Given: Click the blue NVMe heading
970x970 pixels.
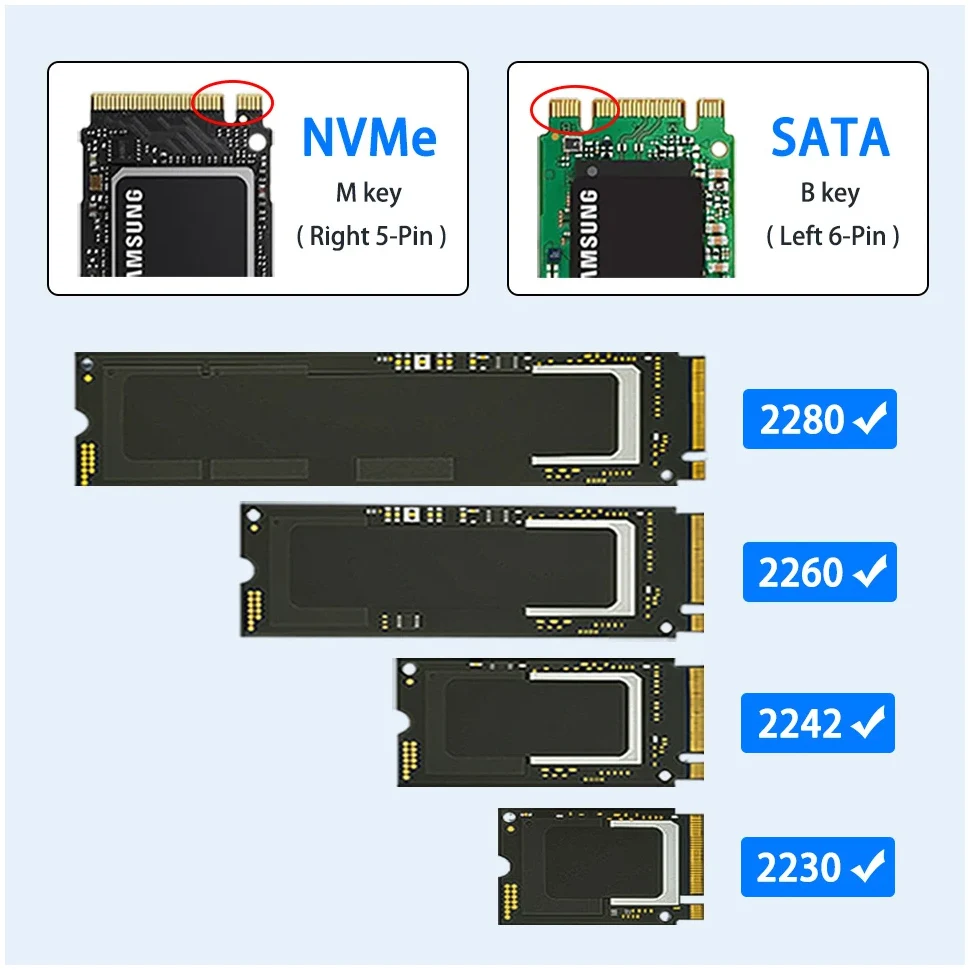Looking at the screenshot, I should pyautogui.click(x=369, y=137).
